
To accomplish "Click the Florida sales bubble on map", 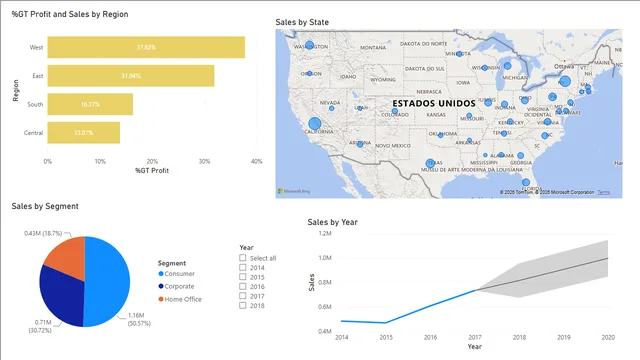I will coord(526,182).
